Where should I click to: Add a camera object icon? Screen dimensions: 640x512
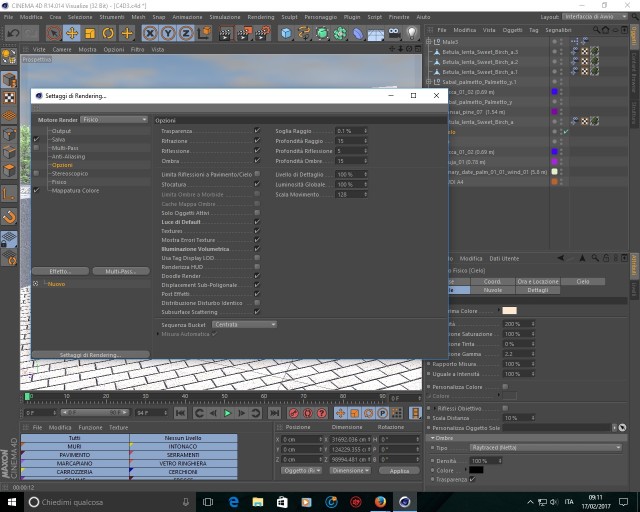pos(394,33)
